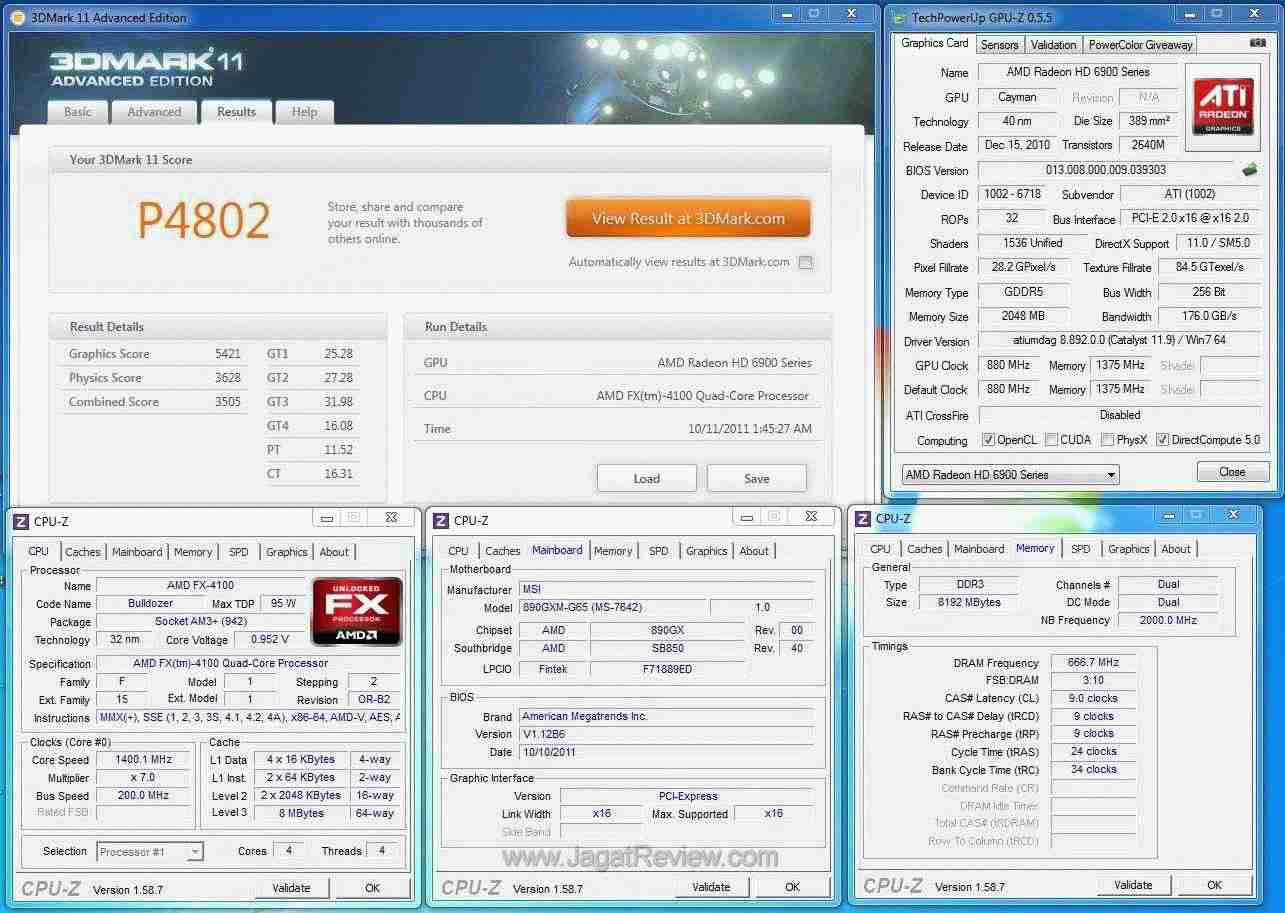
Task: Open the CPU tab in the CPU-Z memory window
Action: pyautogui.click(x=880, y=549)
